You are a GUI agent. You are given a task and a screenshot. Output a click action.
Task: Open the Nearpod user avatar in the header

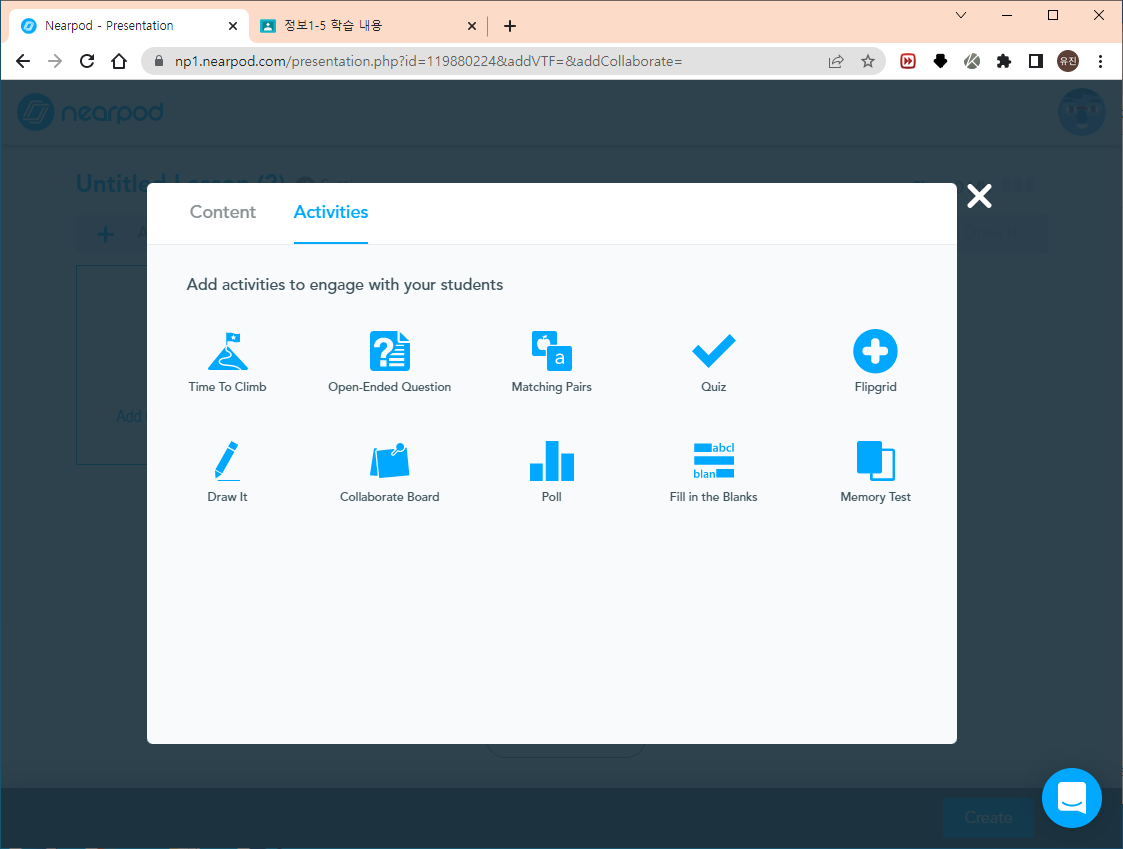(1081, 112)
